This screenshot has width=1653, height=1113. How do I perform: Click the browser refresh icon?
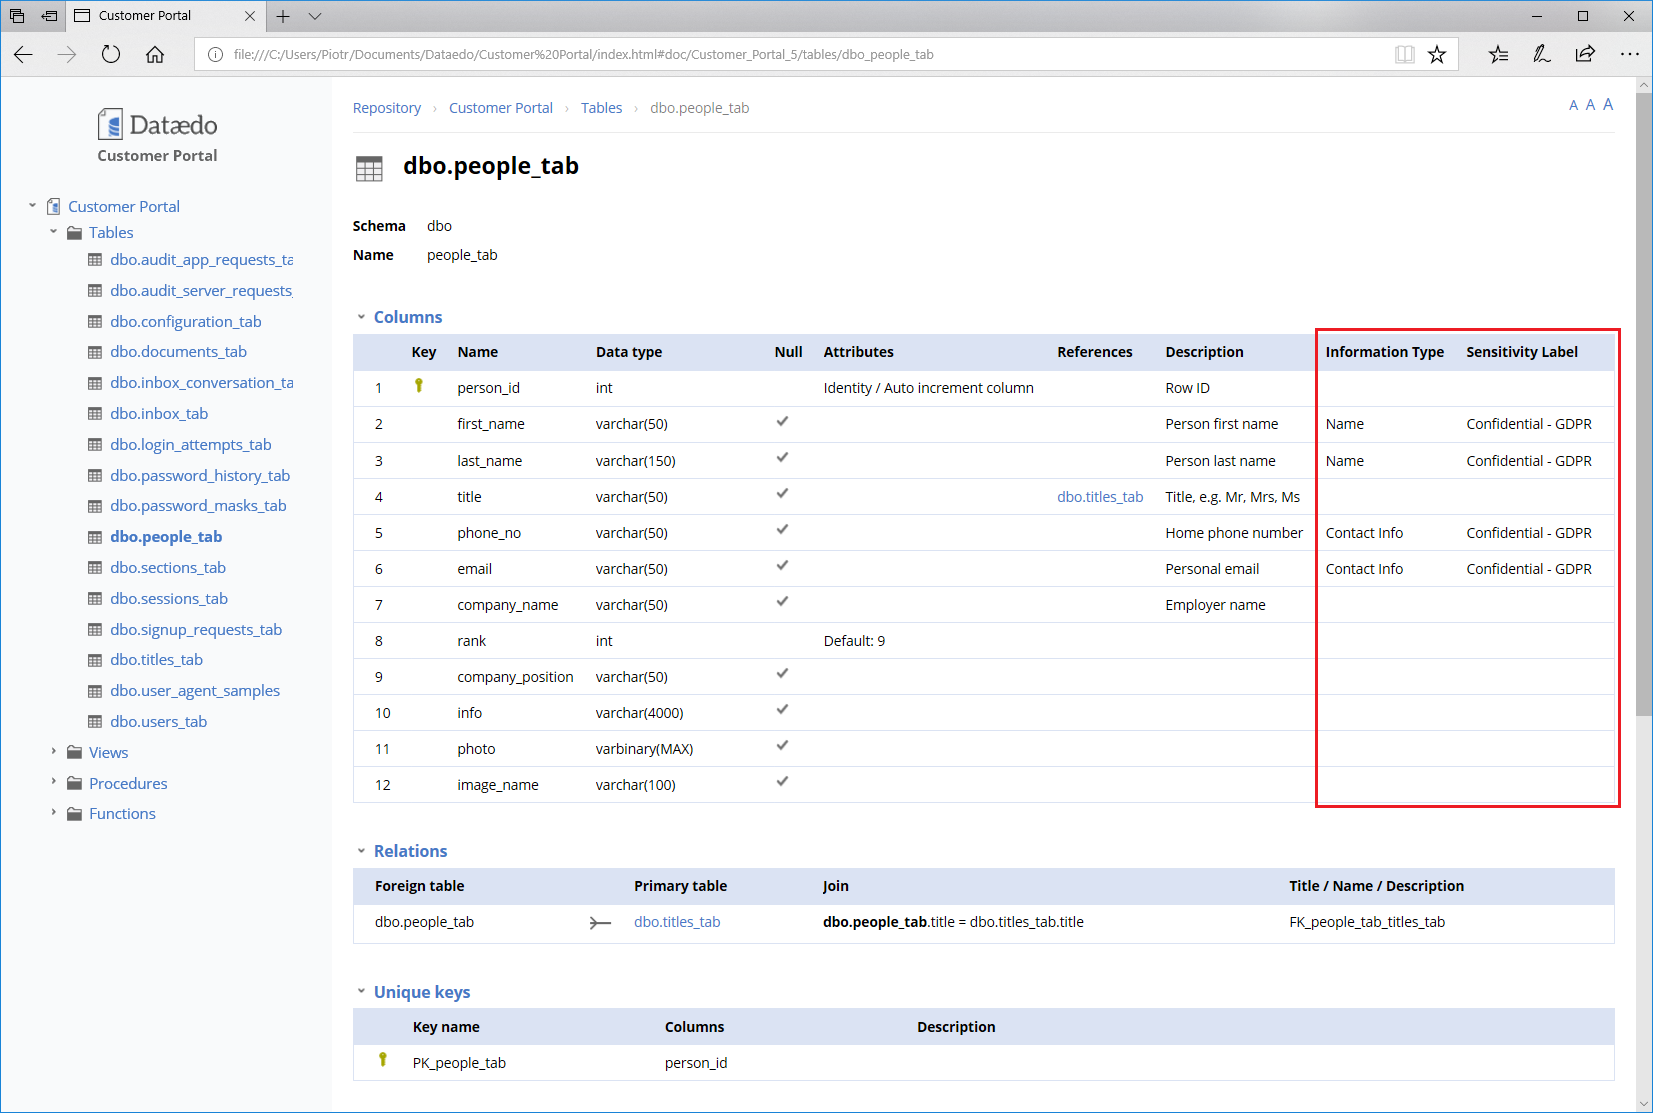[111, 55]
